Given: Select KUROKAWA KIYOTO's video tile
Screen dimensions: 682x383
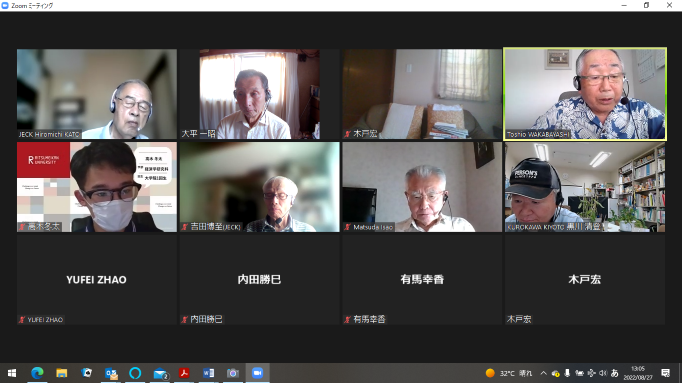Looking at the screenshot, I should [x=585, y=187].
